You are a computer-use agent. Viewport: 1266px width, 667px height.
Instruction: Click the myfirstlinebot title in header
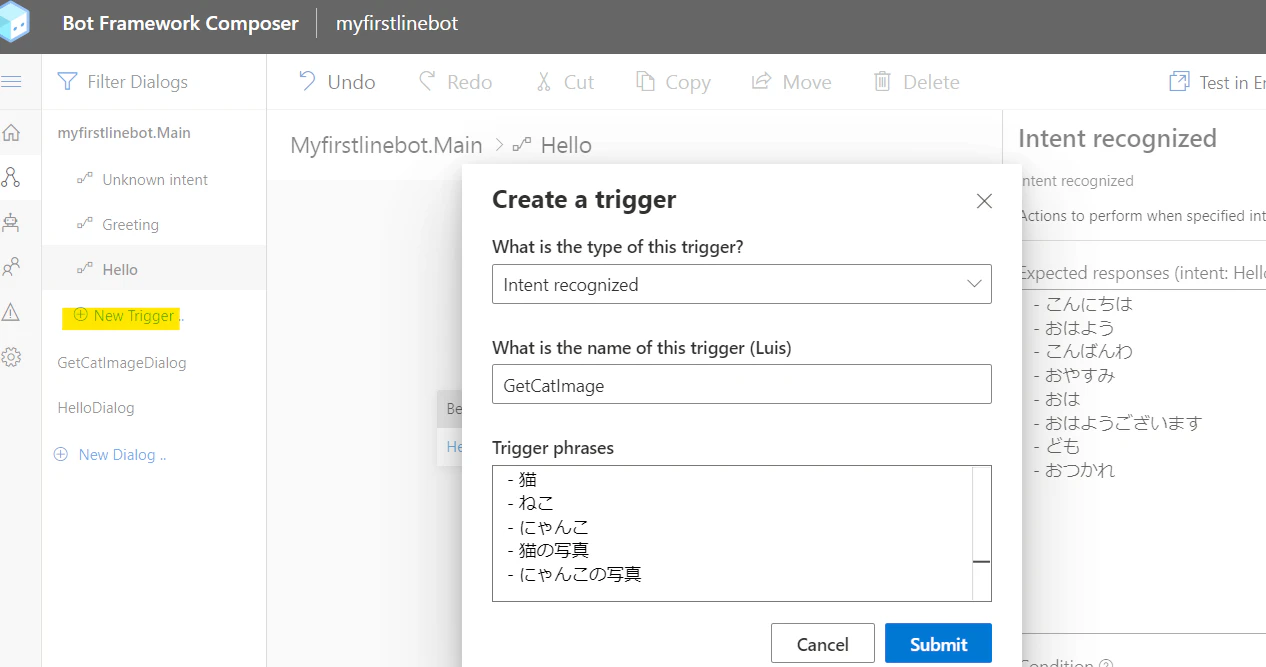[397, 23]
